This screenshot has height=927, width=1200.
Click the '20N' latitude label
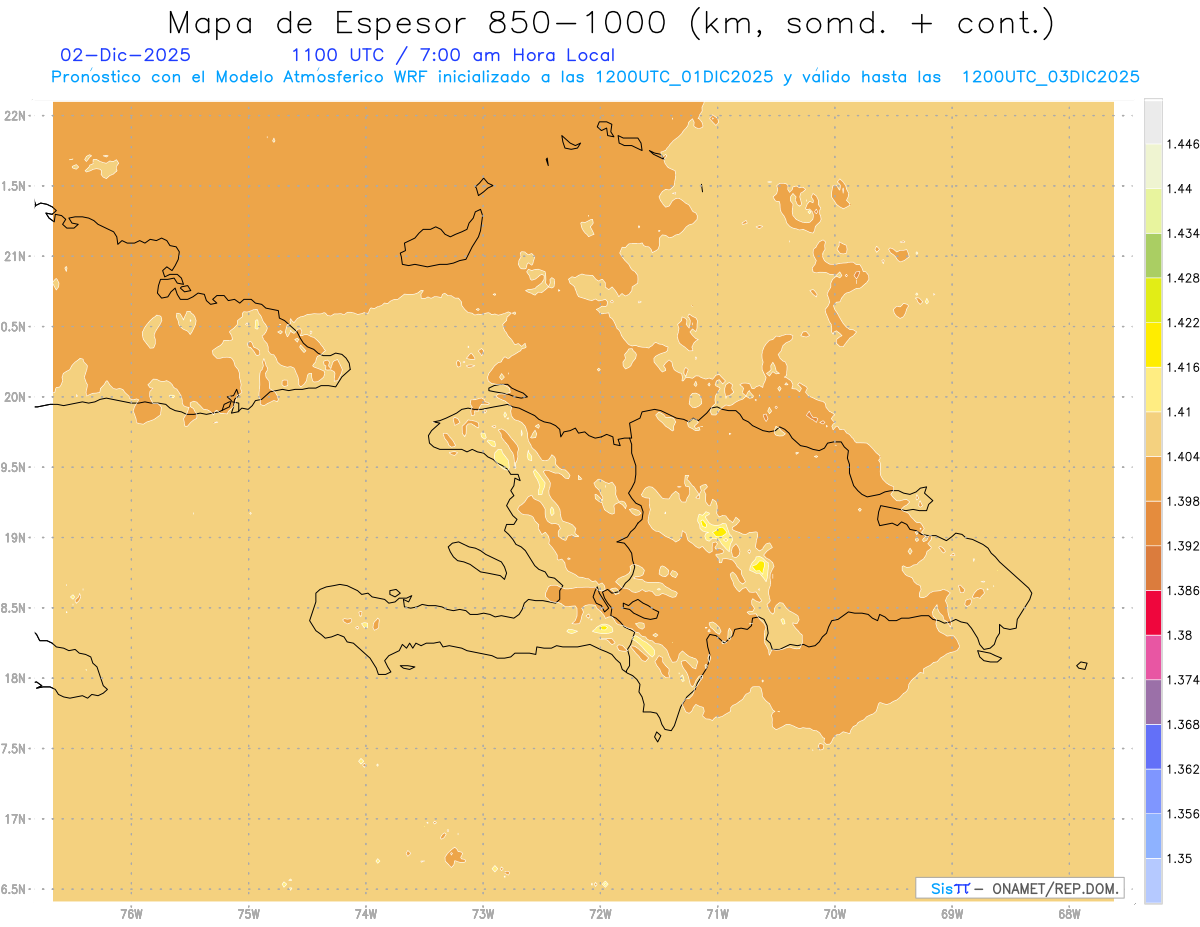[x=15, y=397]
